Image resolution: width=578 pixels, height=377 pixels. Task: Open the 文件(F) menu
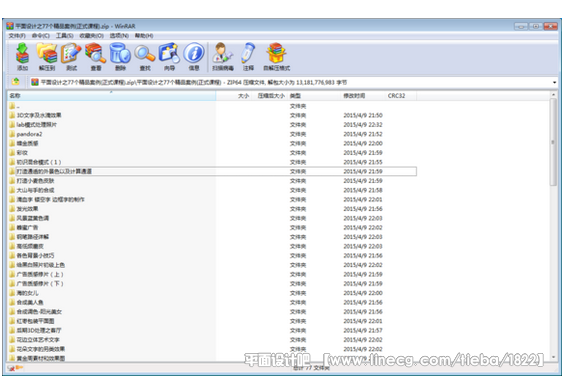(17, 36)
